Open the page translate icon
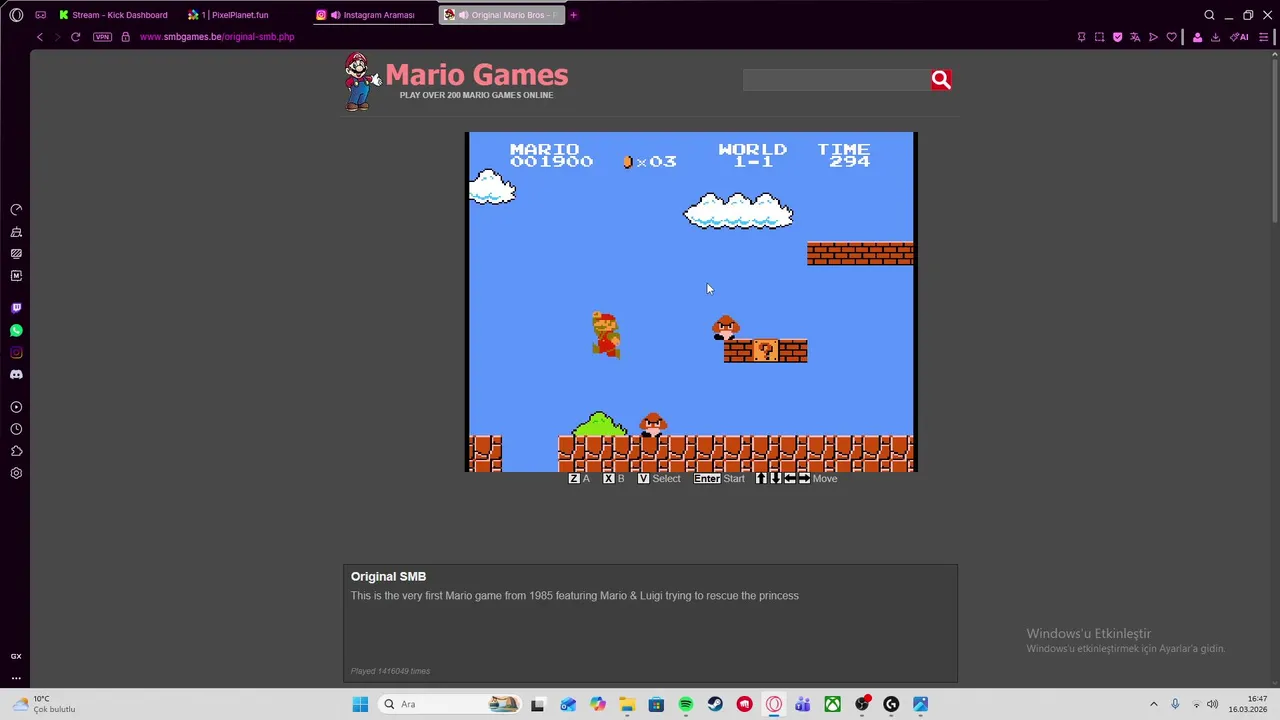The height and width of the screenshot is (720, 1280). tap(1135, 37)
